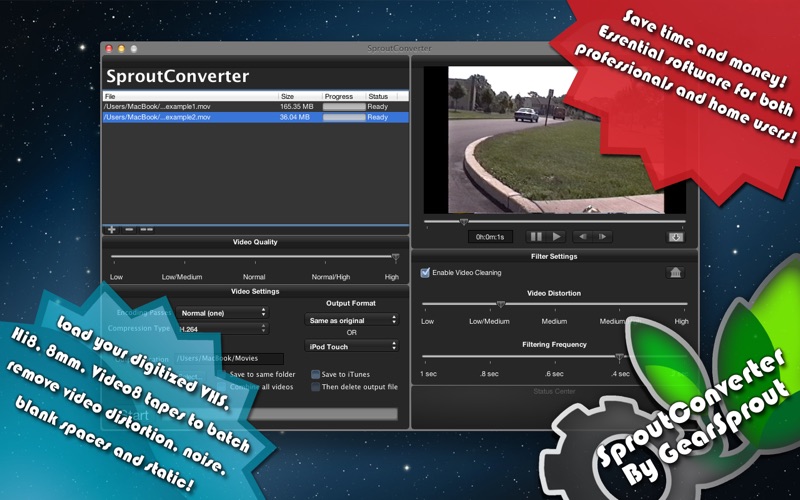This screenshot has width=800, height=500.
Task: Select the example2.mov file row
Action: tap(256, 117)
